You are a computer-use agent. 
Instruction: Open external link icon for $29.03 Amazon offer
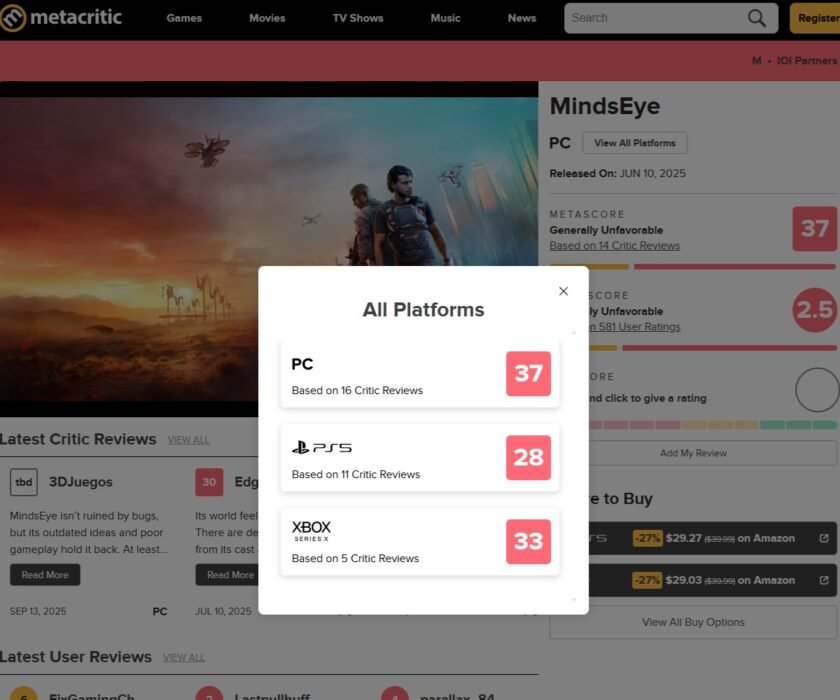click(x=824, y=580)
